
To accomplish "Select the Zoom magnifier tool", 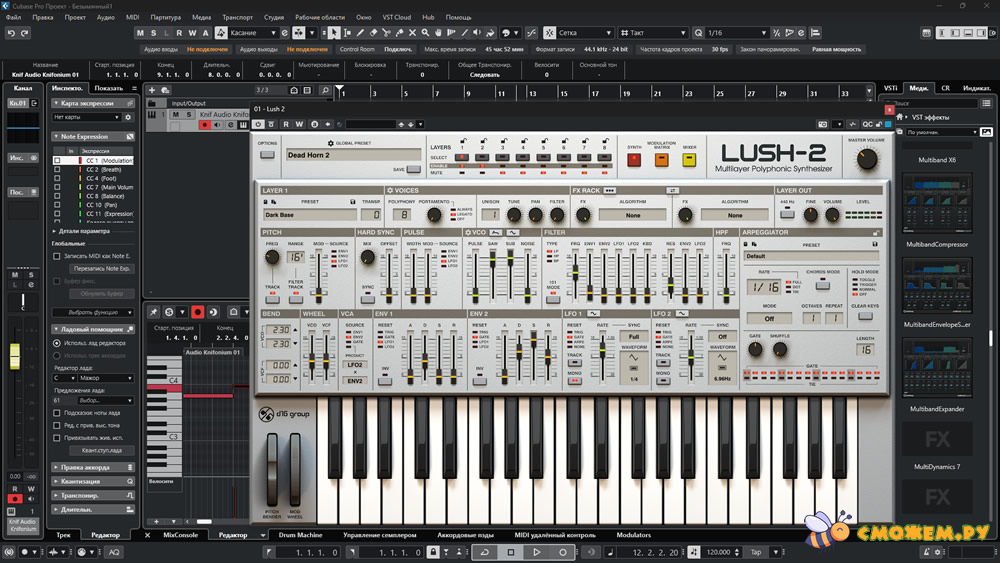I will tap(425, 33).
